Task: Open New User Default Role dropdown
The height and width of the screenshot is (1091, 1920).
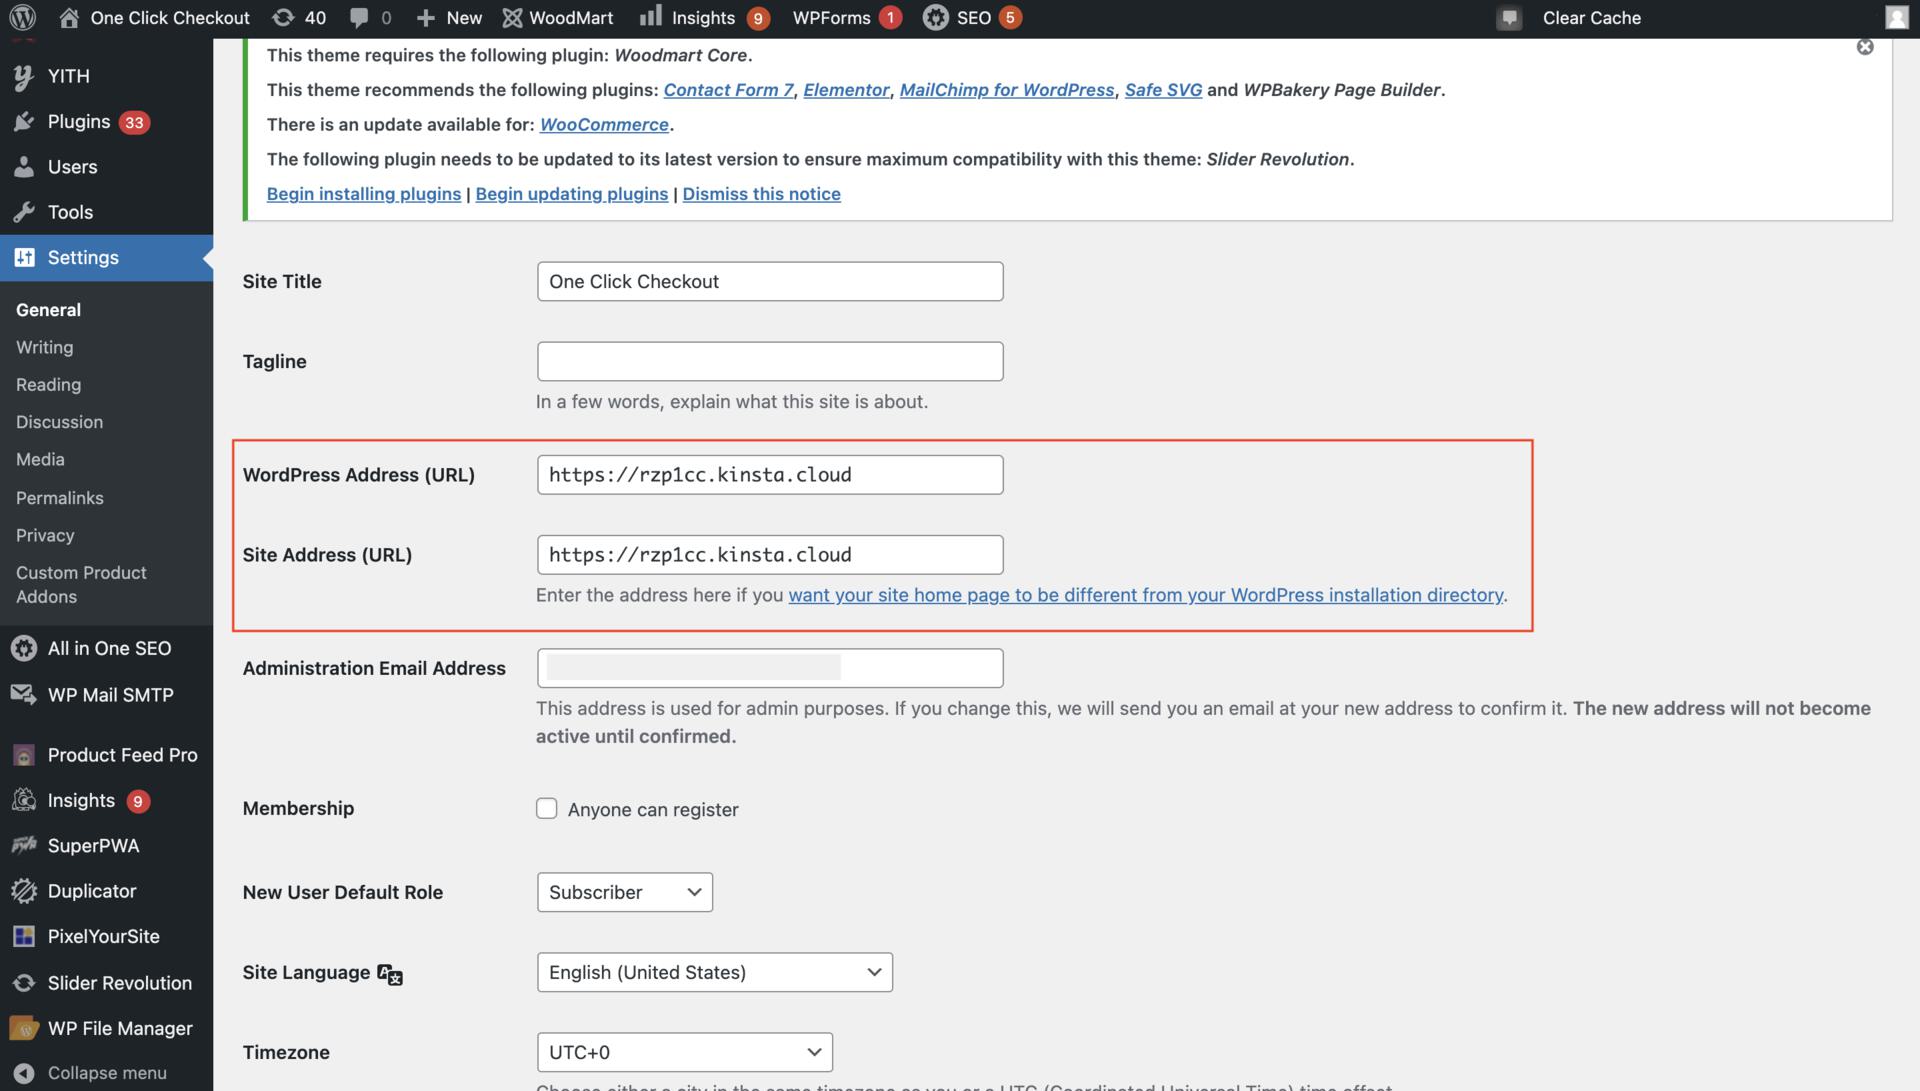Action: (x=625, y=892)
